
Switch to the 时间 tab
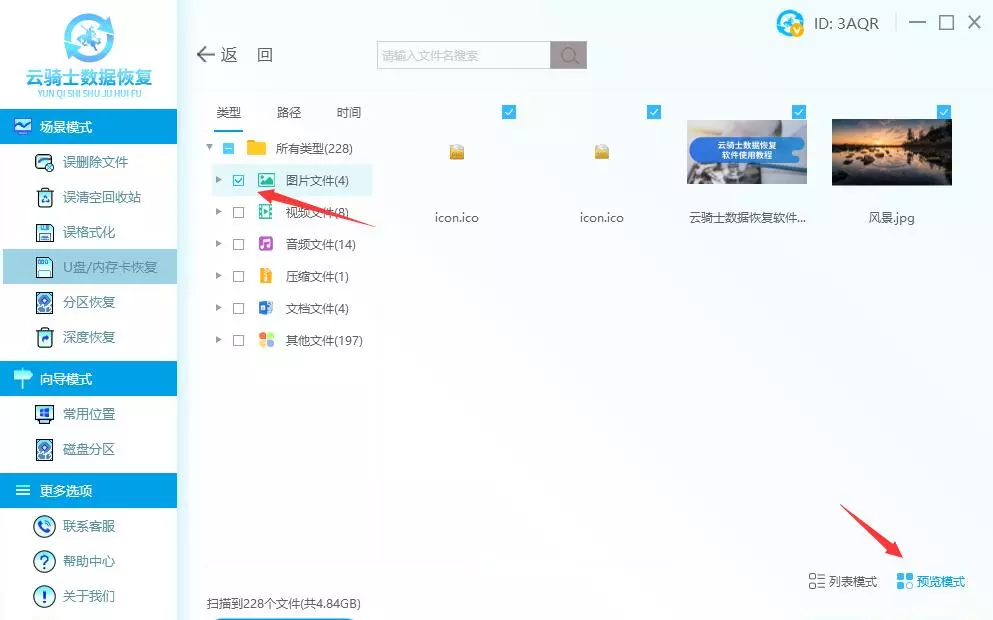click(348, 113)
